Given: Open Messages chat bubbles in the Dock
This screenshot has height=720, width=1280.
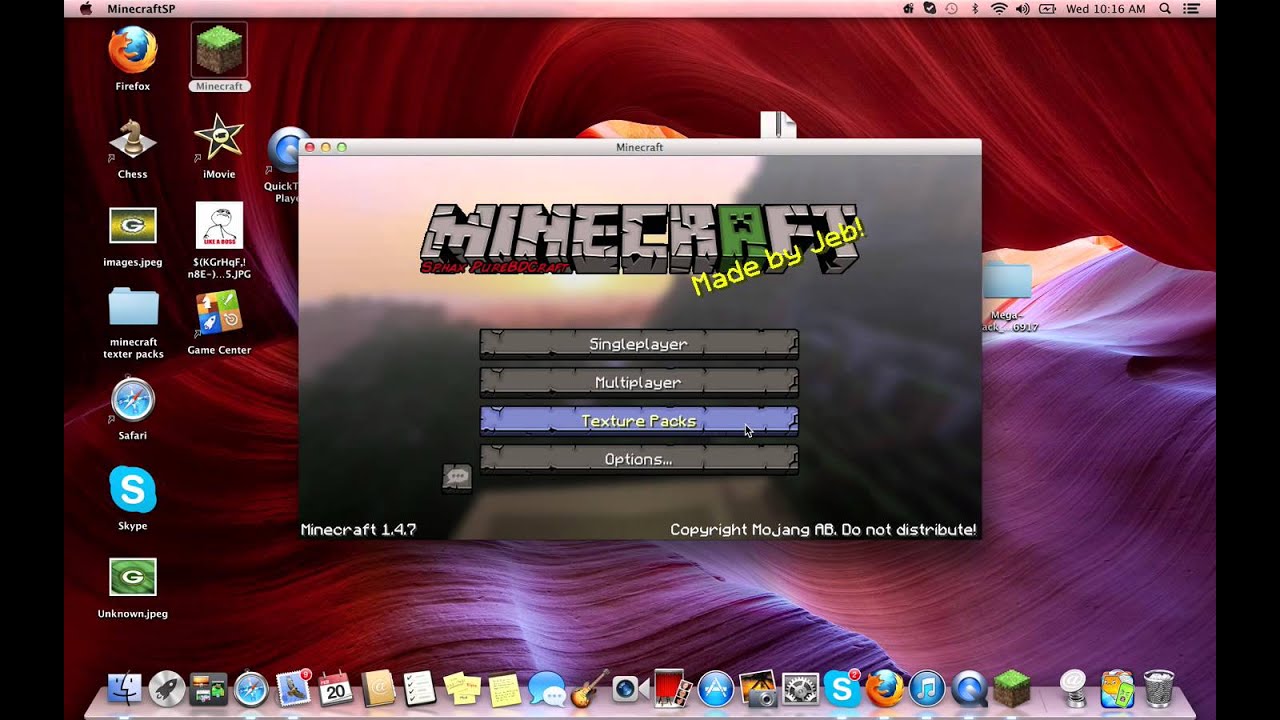Looking at the screenshot, I should [547, 688].
